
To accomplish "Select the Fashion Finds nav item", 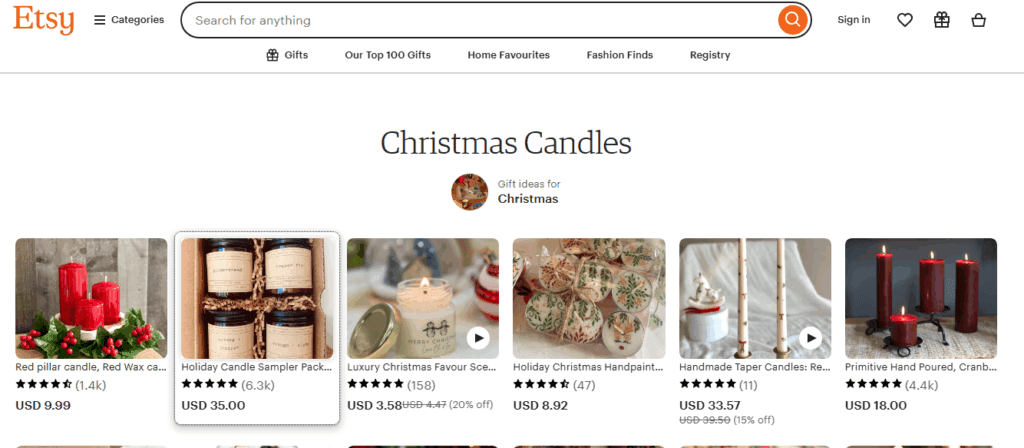I will (x=620, y=55).
